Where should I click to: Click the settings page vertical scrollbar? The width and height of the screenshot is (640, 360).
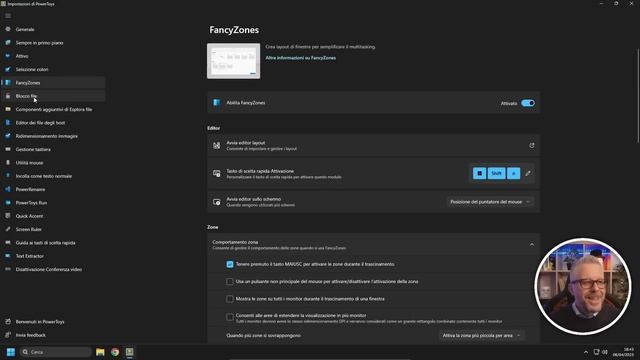click(638, 96)
